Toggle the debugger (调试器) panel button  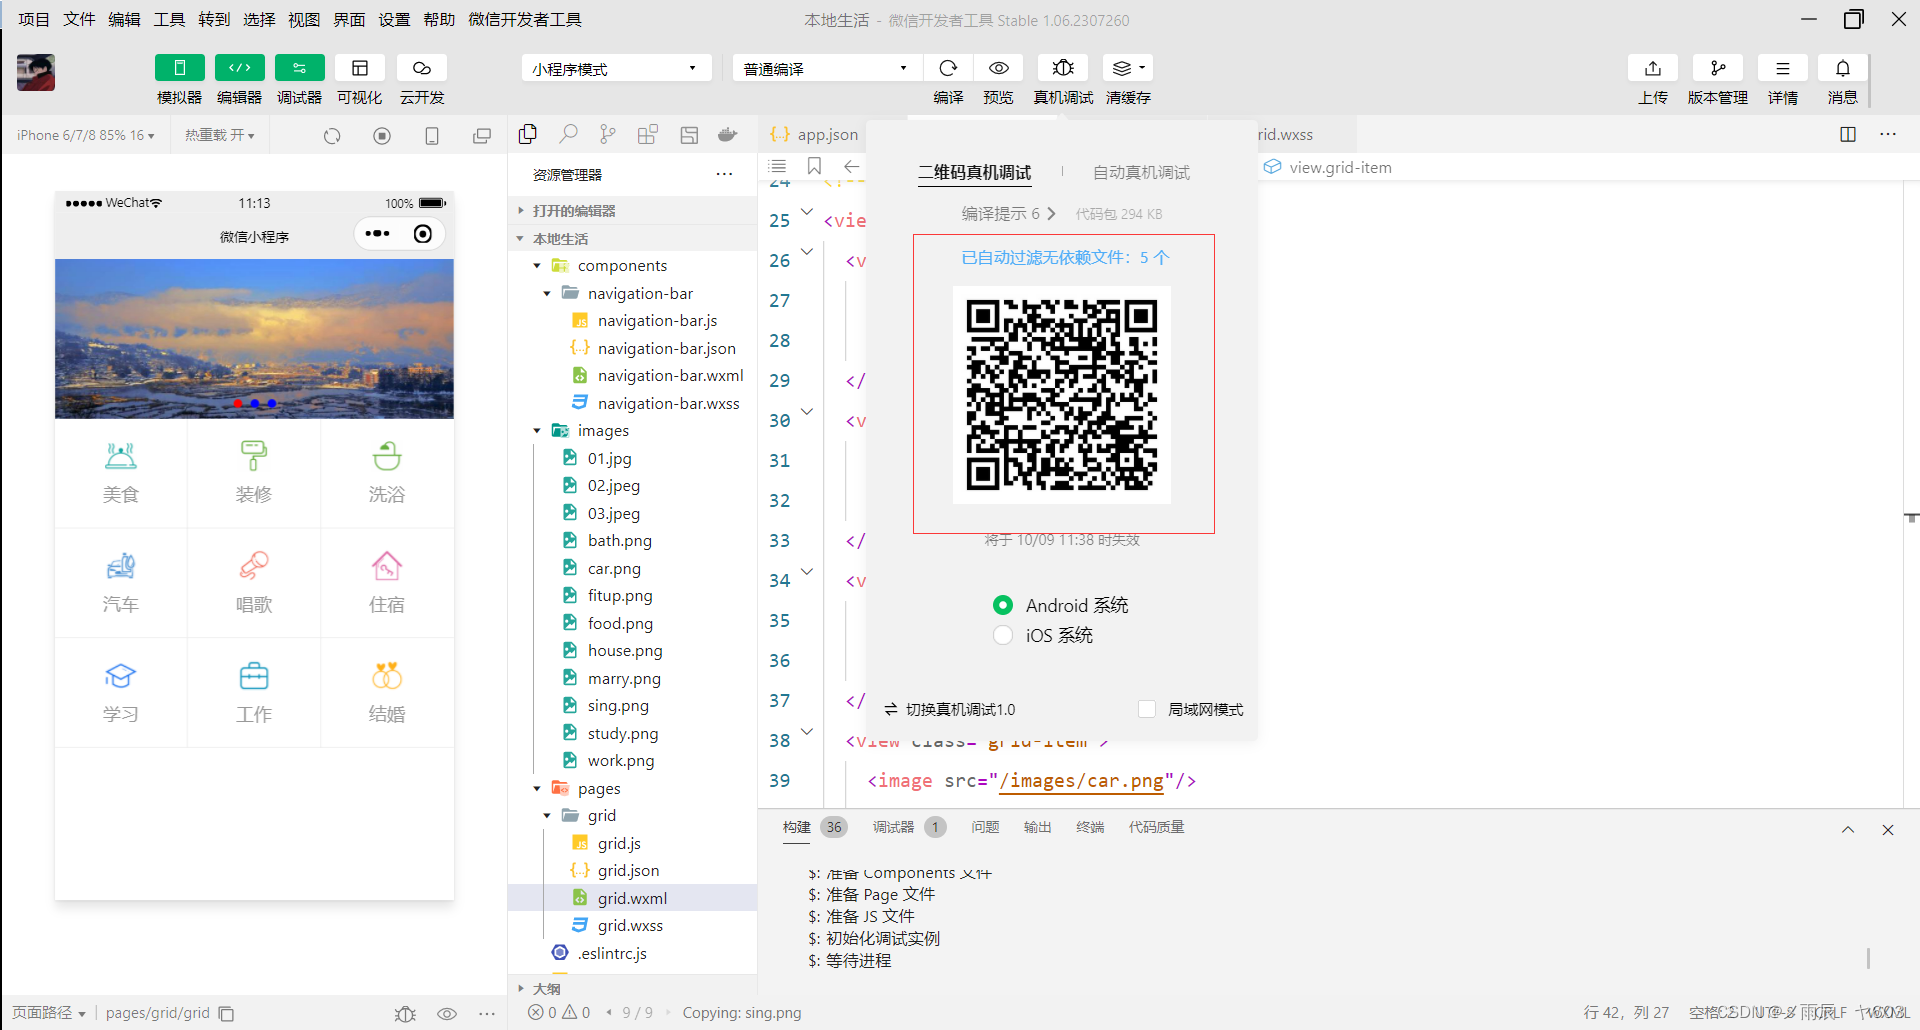click(x=300, y=68)
